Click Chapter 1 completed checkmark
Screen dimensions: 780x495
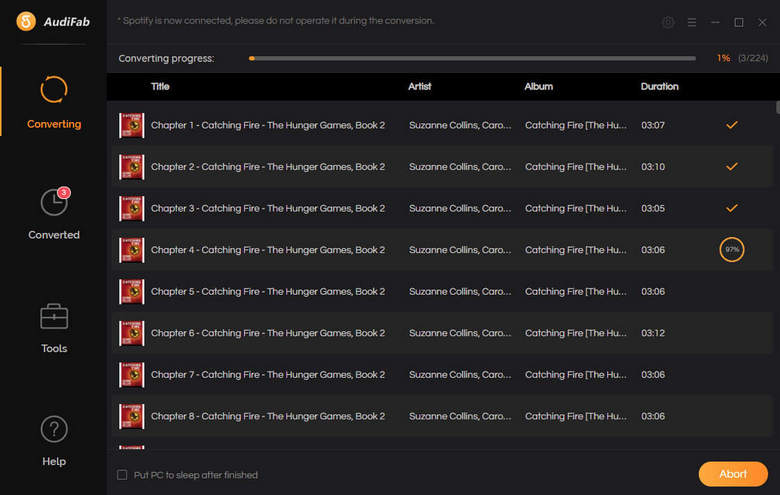pyautogui.click(x=731, y=125)
